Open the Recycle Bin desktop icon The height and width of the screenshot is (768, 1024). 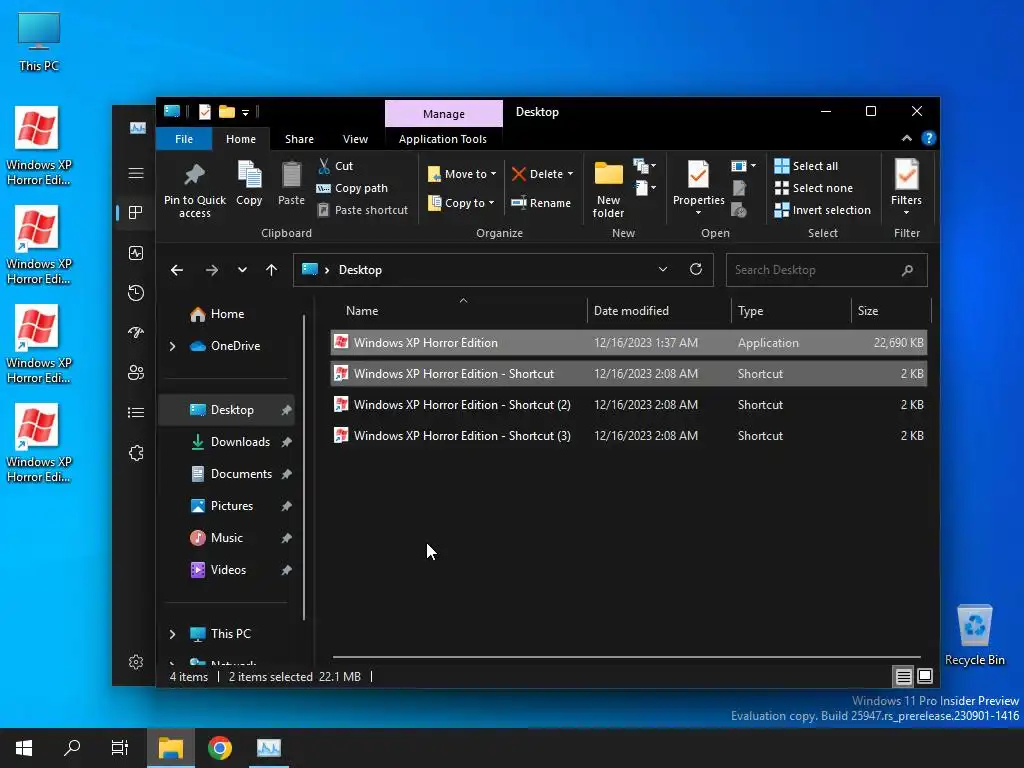click(974, 635)
